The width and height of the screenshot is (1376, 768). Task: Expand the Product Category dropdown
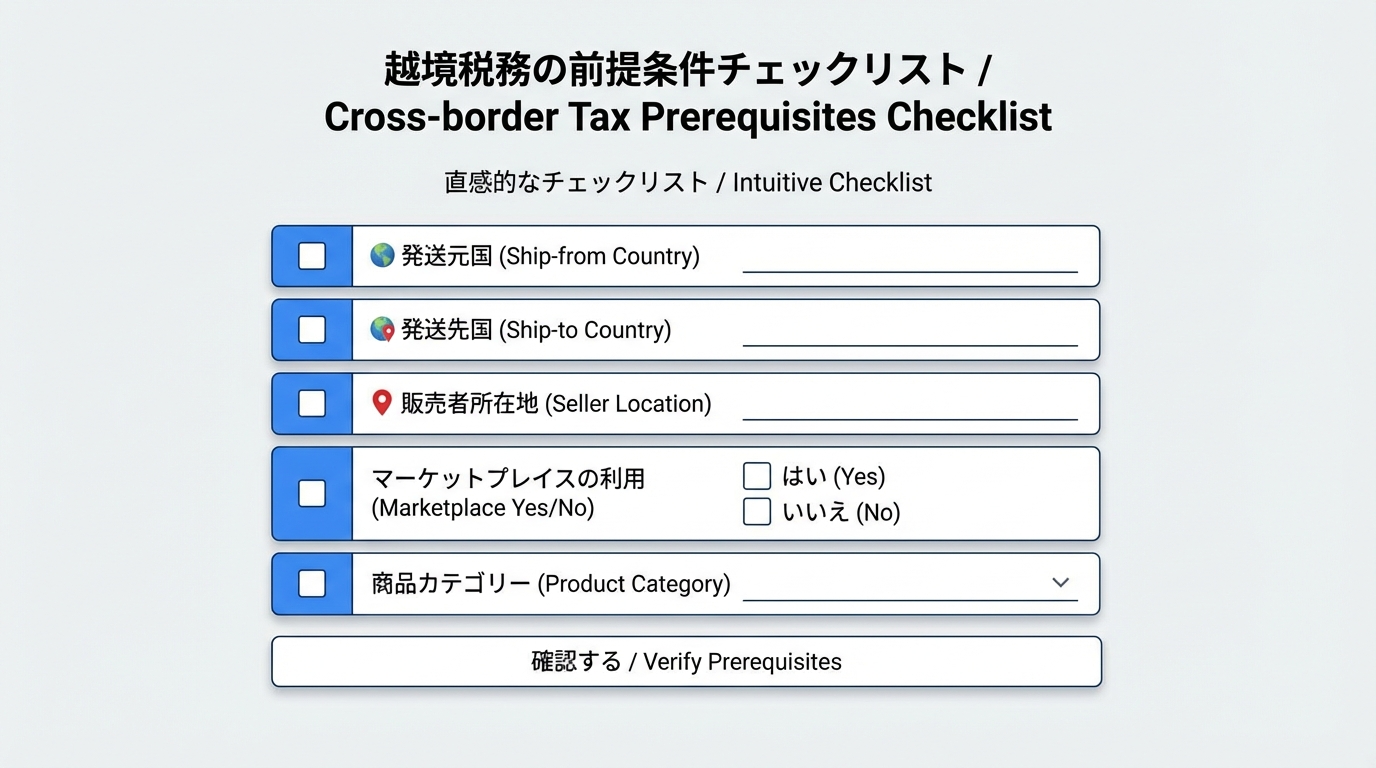pos(1060,583)
